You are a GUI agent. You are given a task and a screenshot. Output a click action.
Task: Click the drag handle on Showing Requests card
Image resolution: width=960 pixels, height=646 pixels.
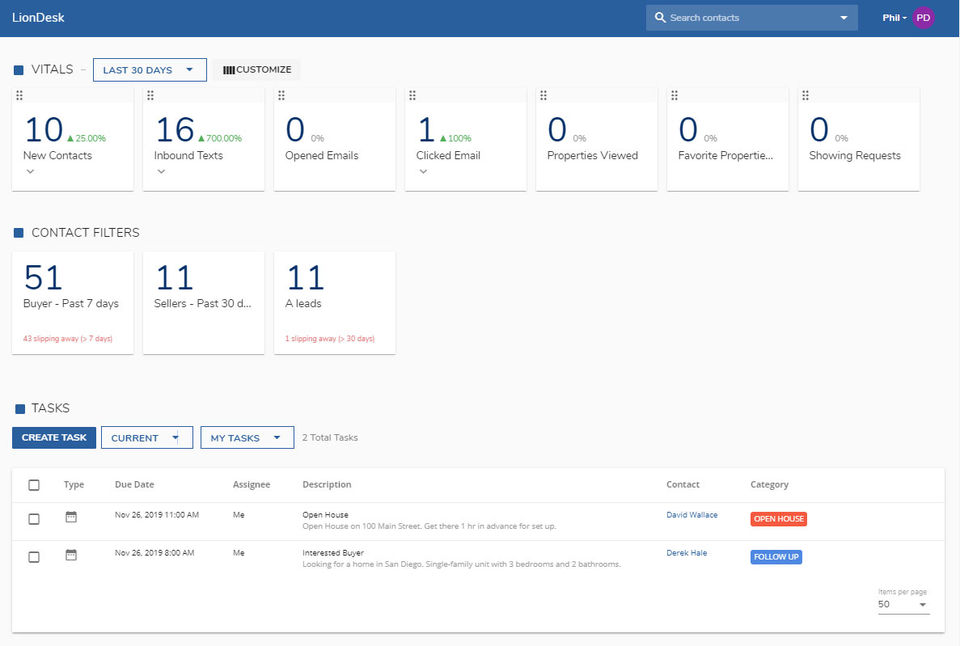(x=806, y=95)
